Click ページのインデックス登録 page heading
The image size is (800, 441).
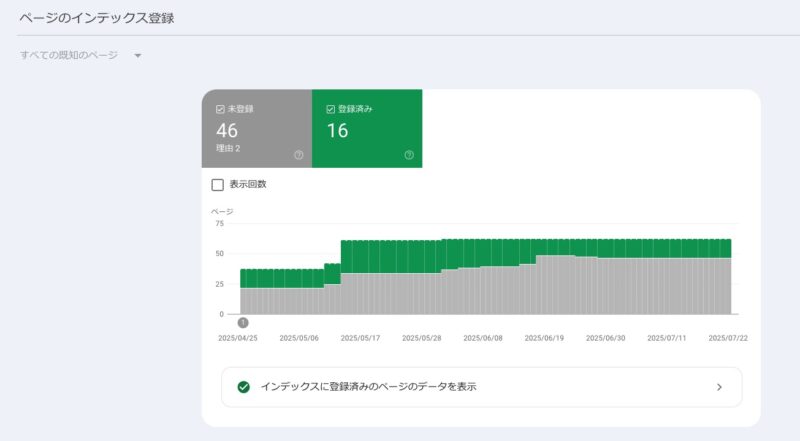pos(97,18)
